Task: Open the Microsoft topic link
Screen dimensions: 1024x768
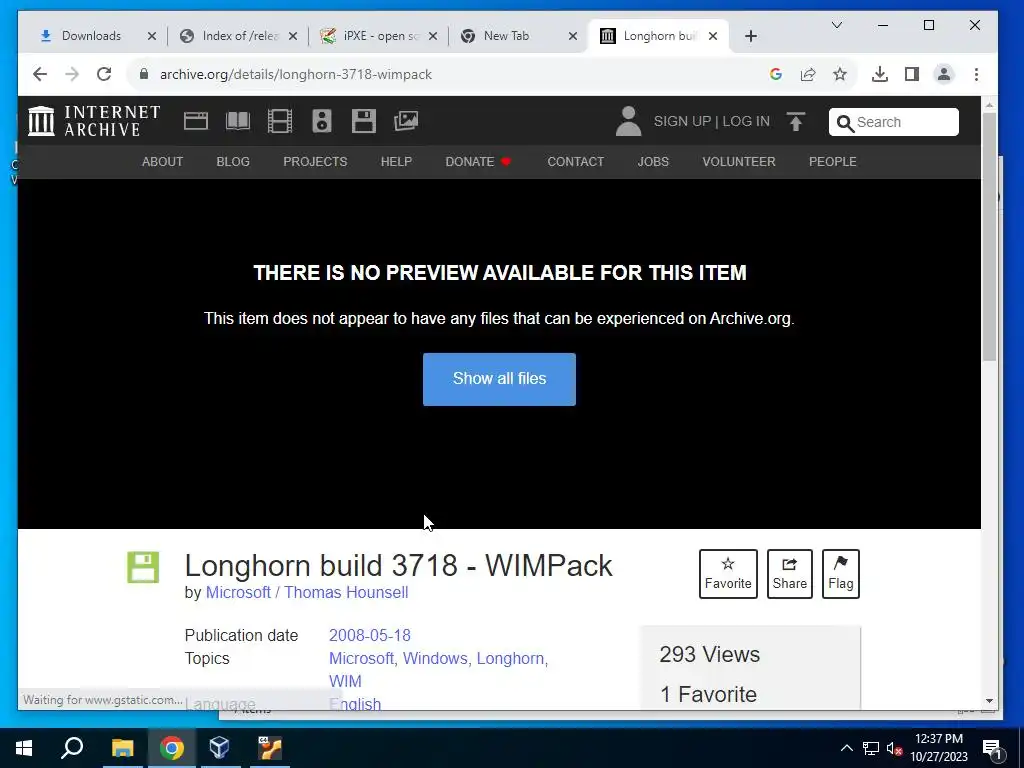Action: click(361, 658)
